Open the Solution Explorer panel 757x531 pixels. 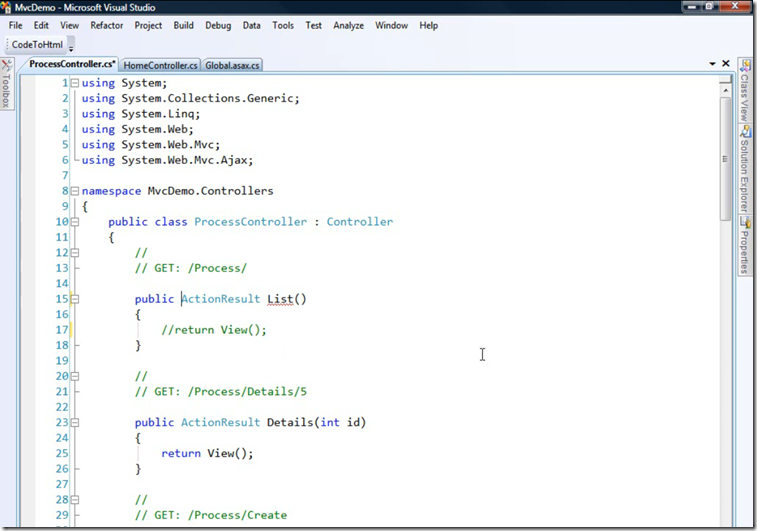[745, 169]
